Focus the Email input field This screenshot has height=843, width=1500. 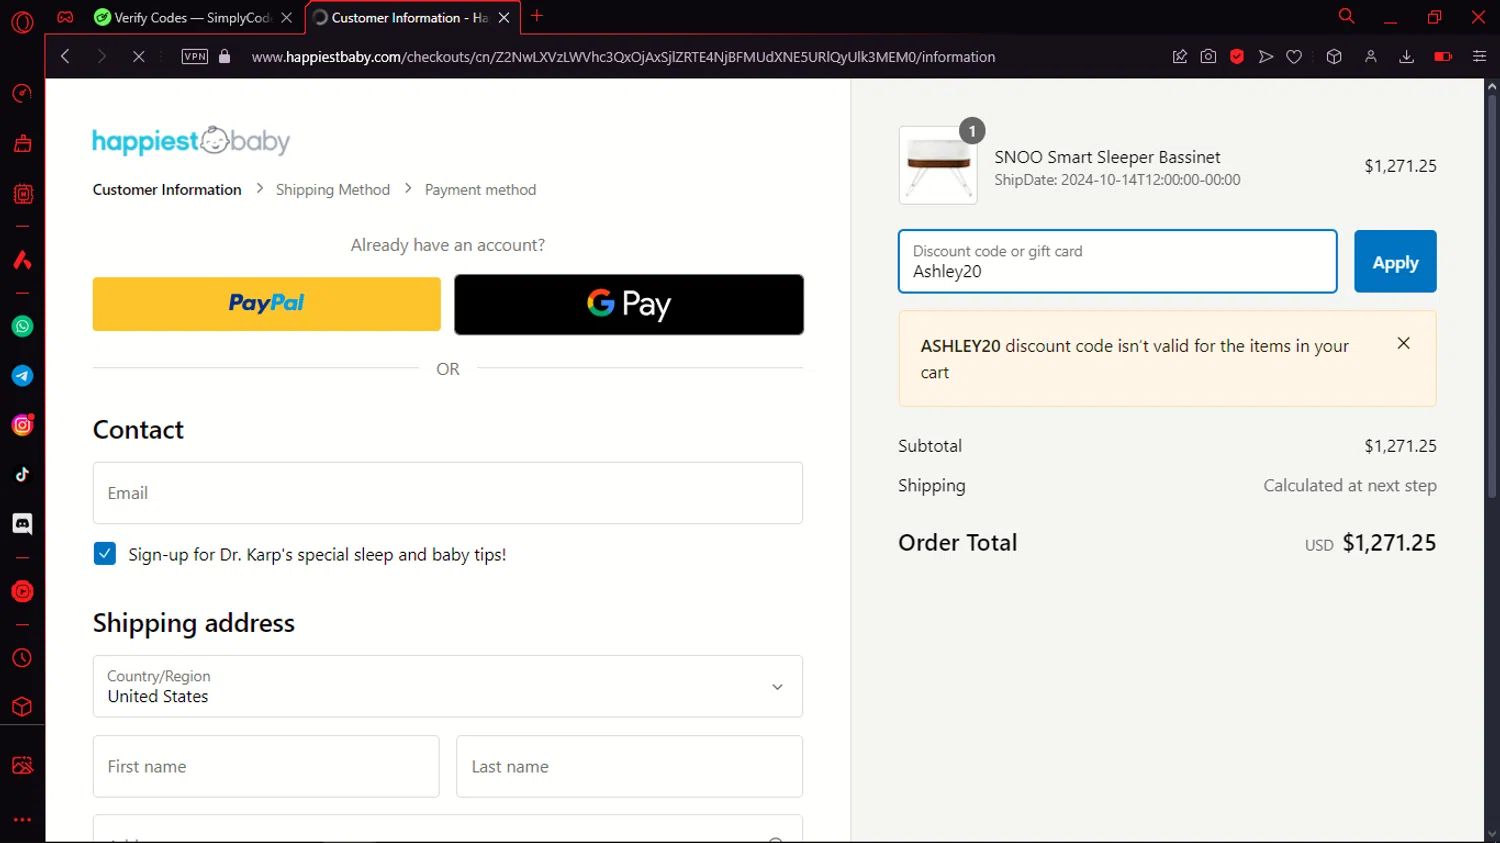(448, 493)
